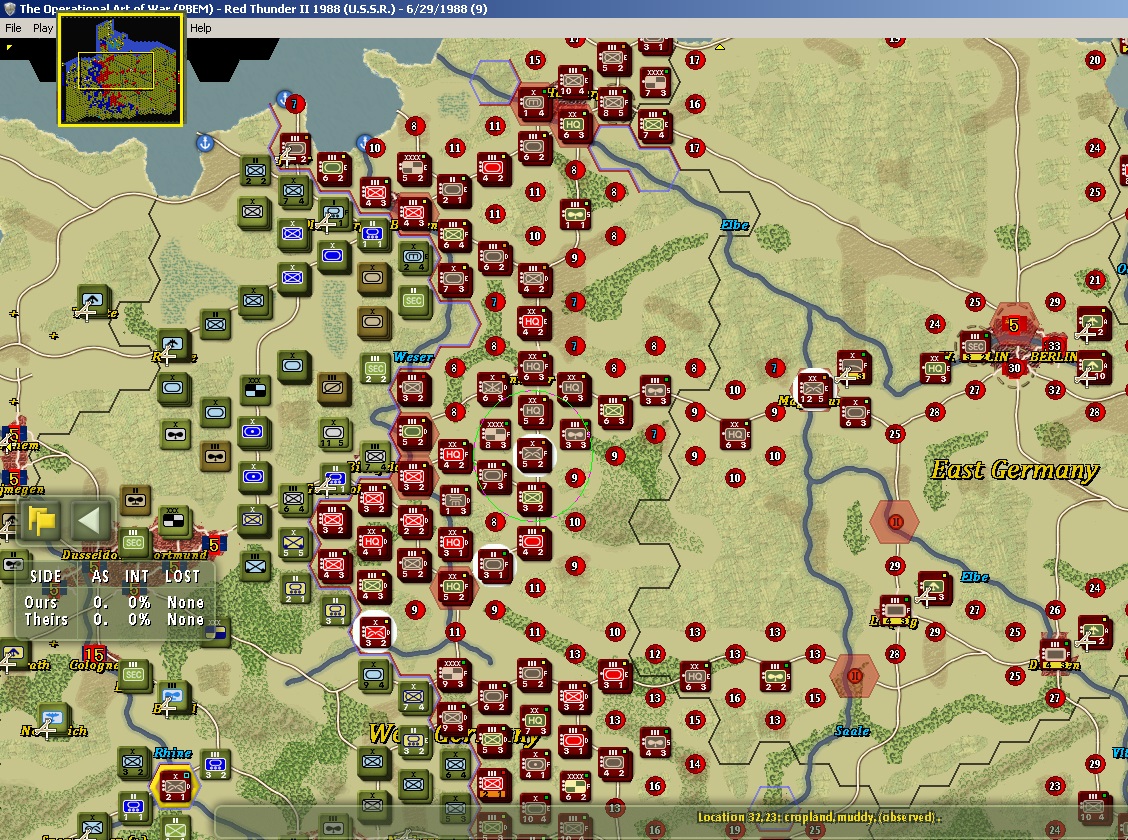Click the red '14' supply marker
Image resolution: width=1128 pixels, height=840 pixels.
694,764
